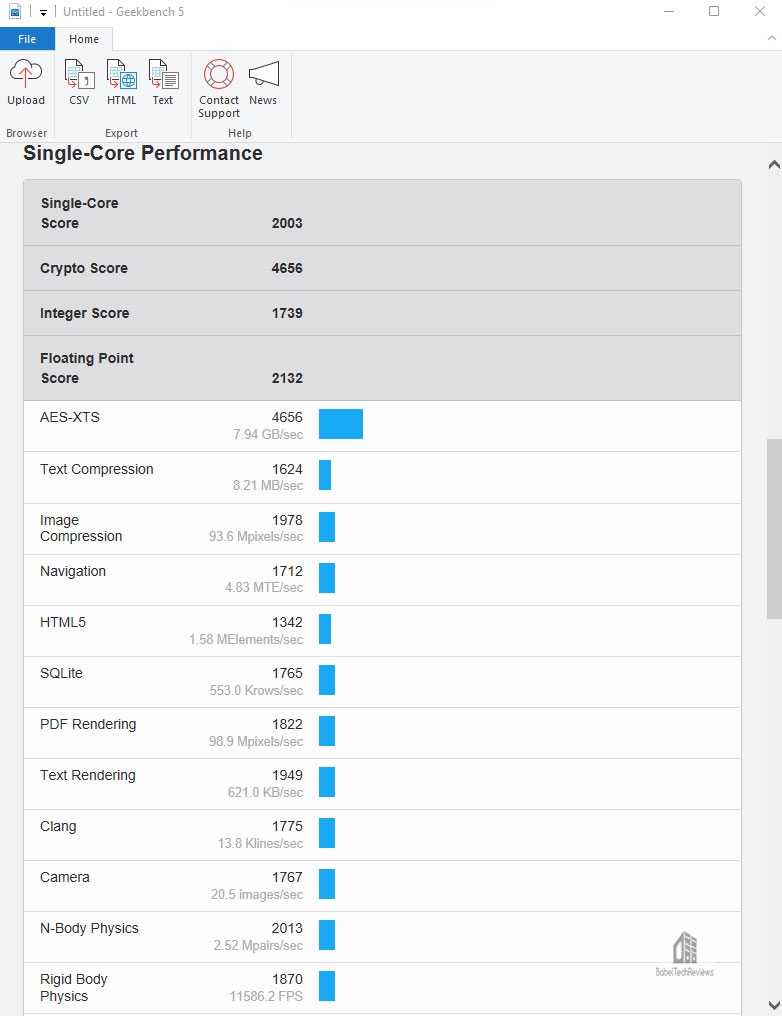Click the vertical scrollbar thumb
782x1016 pixels.
774,529
